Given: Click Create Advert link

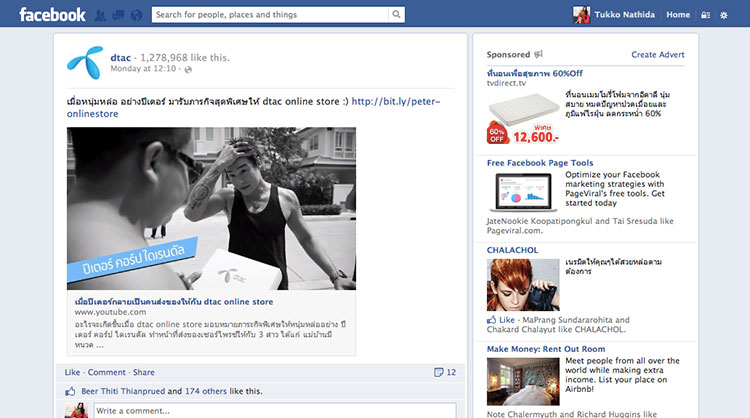Looking at the screenshot, I should click(x=658, y=55).
